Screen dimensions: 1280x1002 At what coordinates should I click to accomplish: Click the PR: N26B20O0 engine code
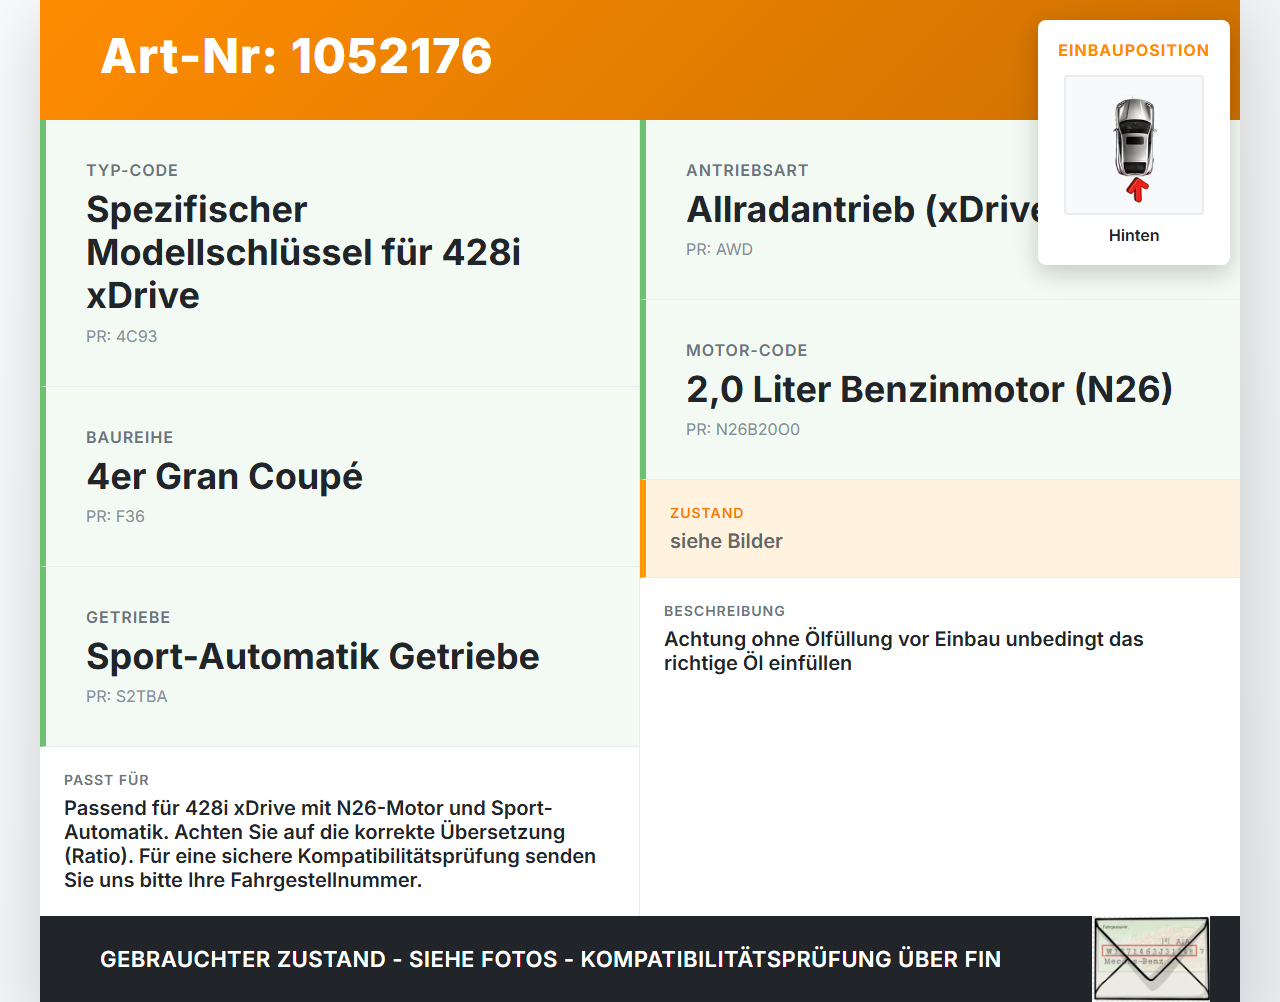click(743, 429)
